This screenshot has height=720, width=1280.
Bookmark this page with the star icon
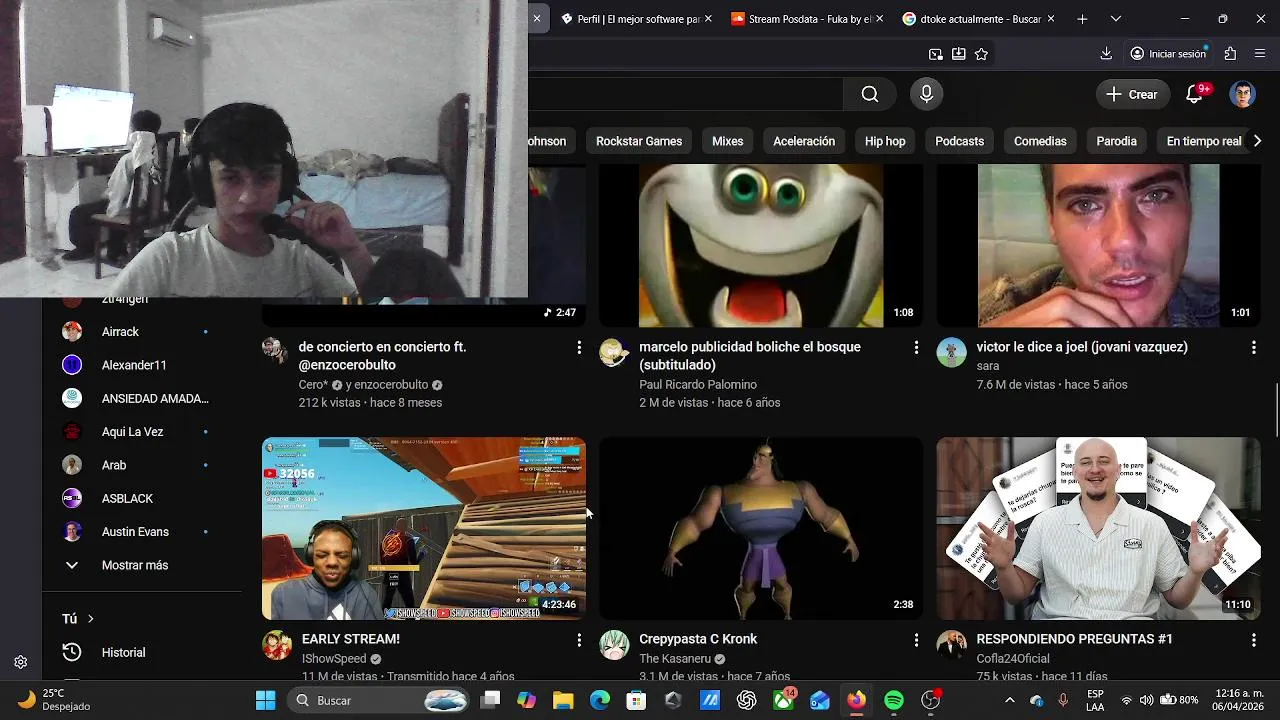coord(981,54)
